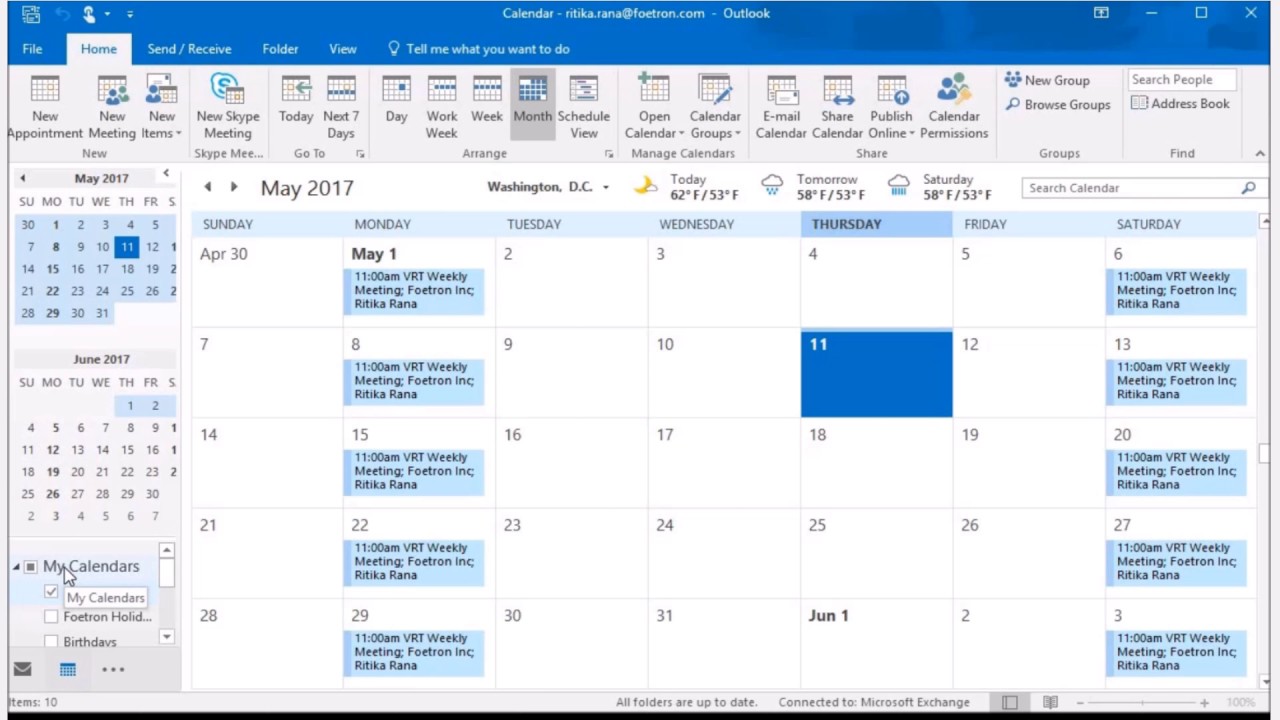Open more navigation options (three dots)
Viewport: 1280px width, 720px height.
click(x=113, y=669)
